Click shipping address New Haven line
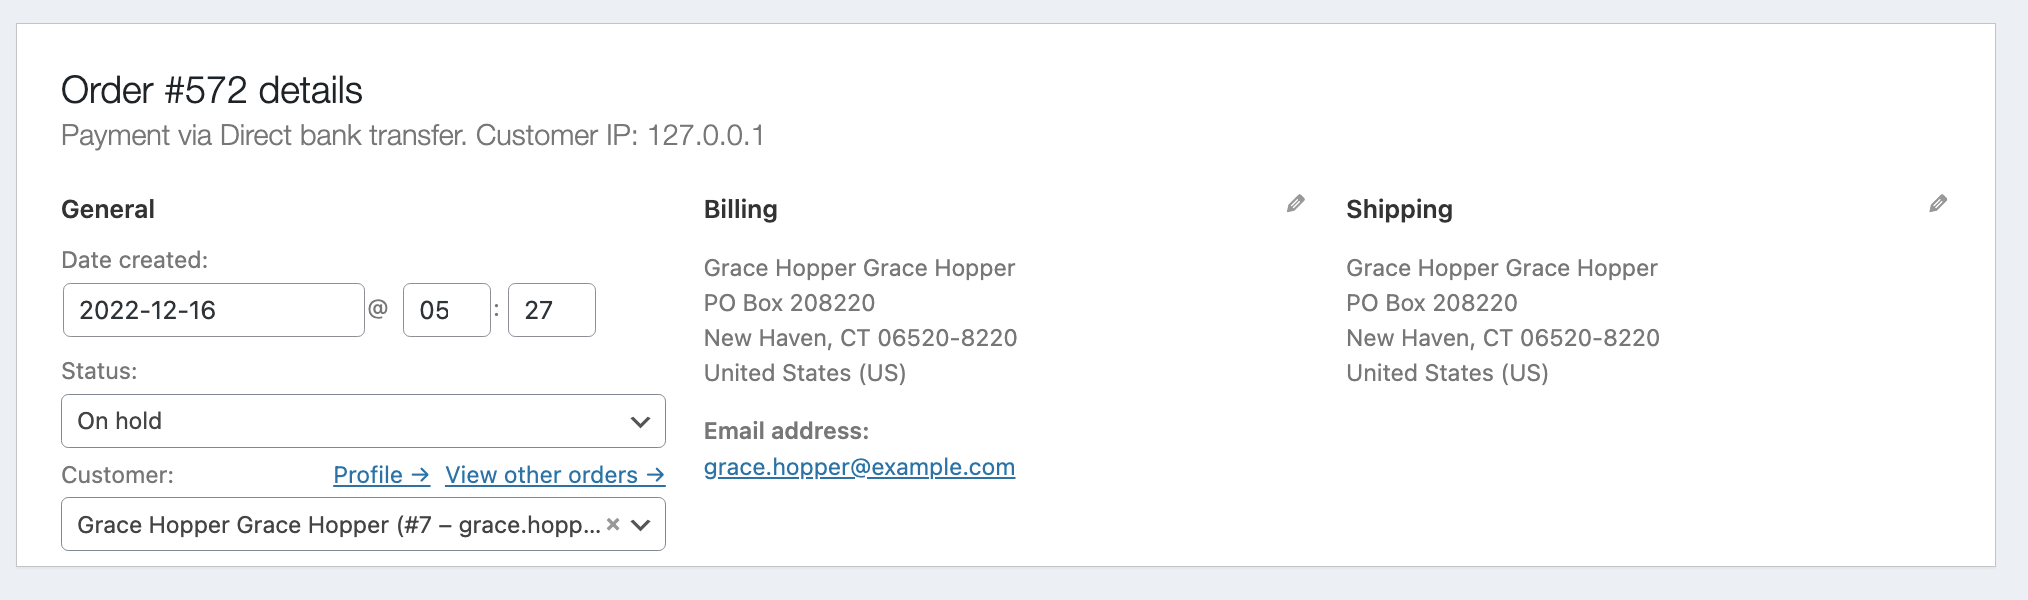 [x=1502, y=338]
